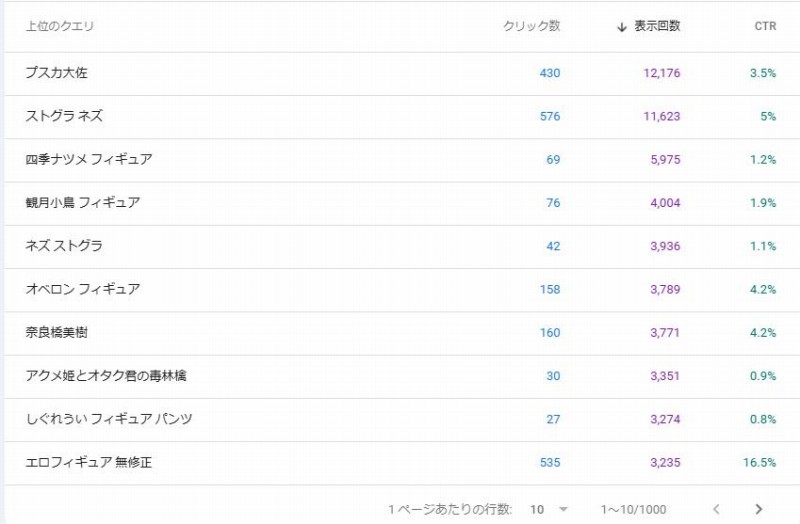Screen dimensions: 800x524
Task: Select the ストグラ ネズ query row
Action: pos(64,116)
